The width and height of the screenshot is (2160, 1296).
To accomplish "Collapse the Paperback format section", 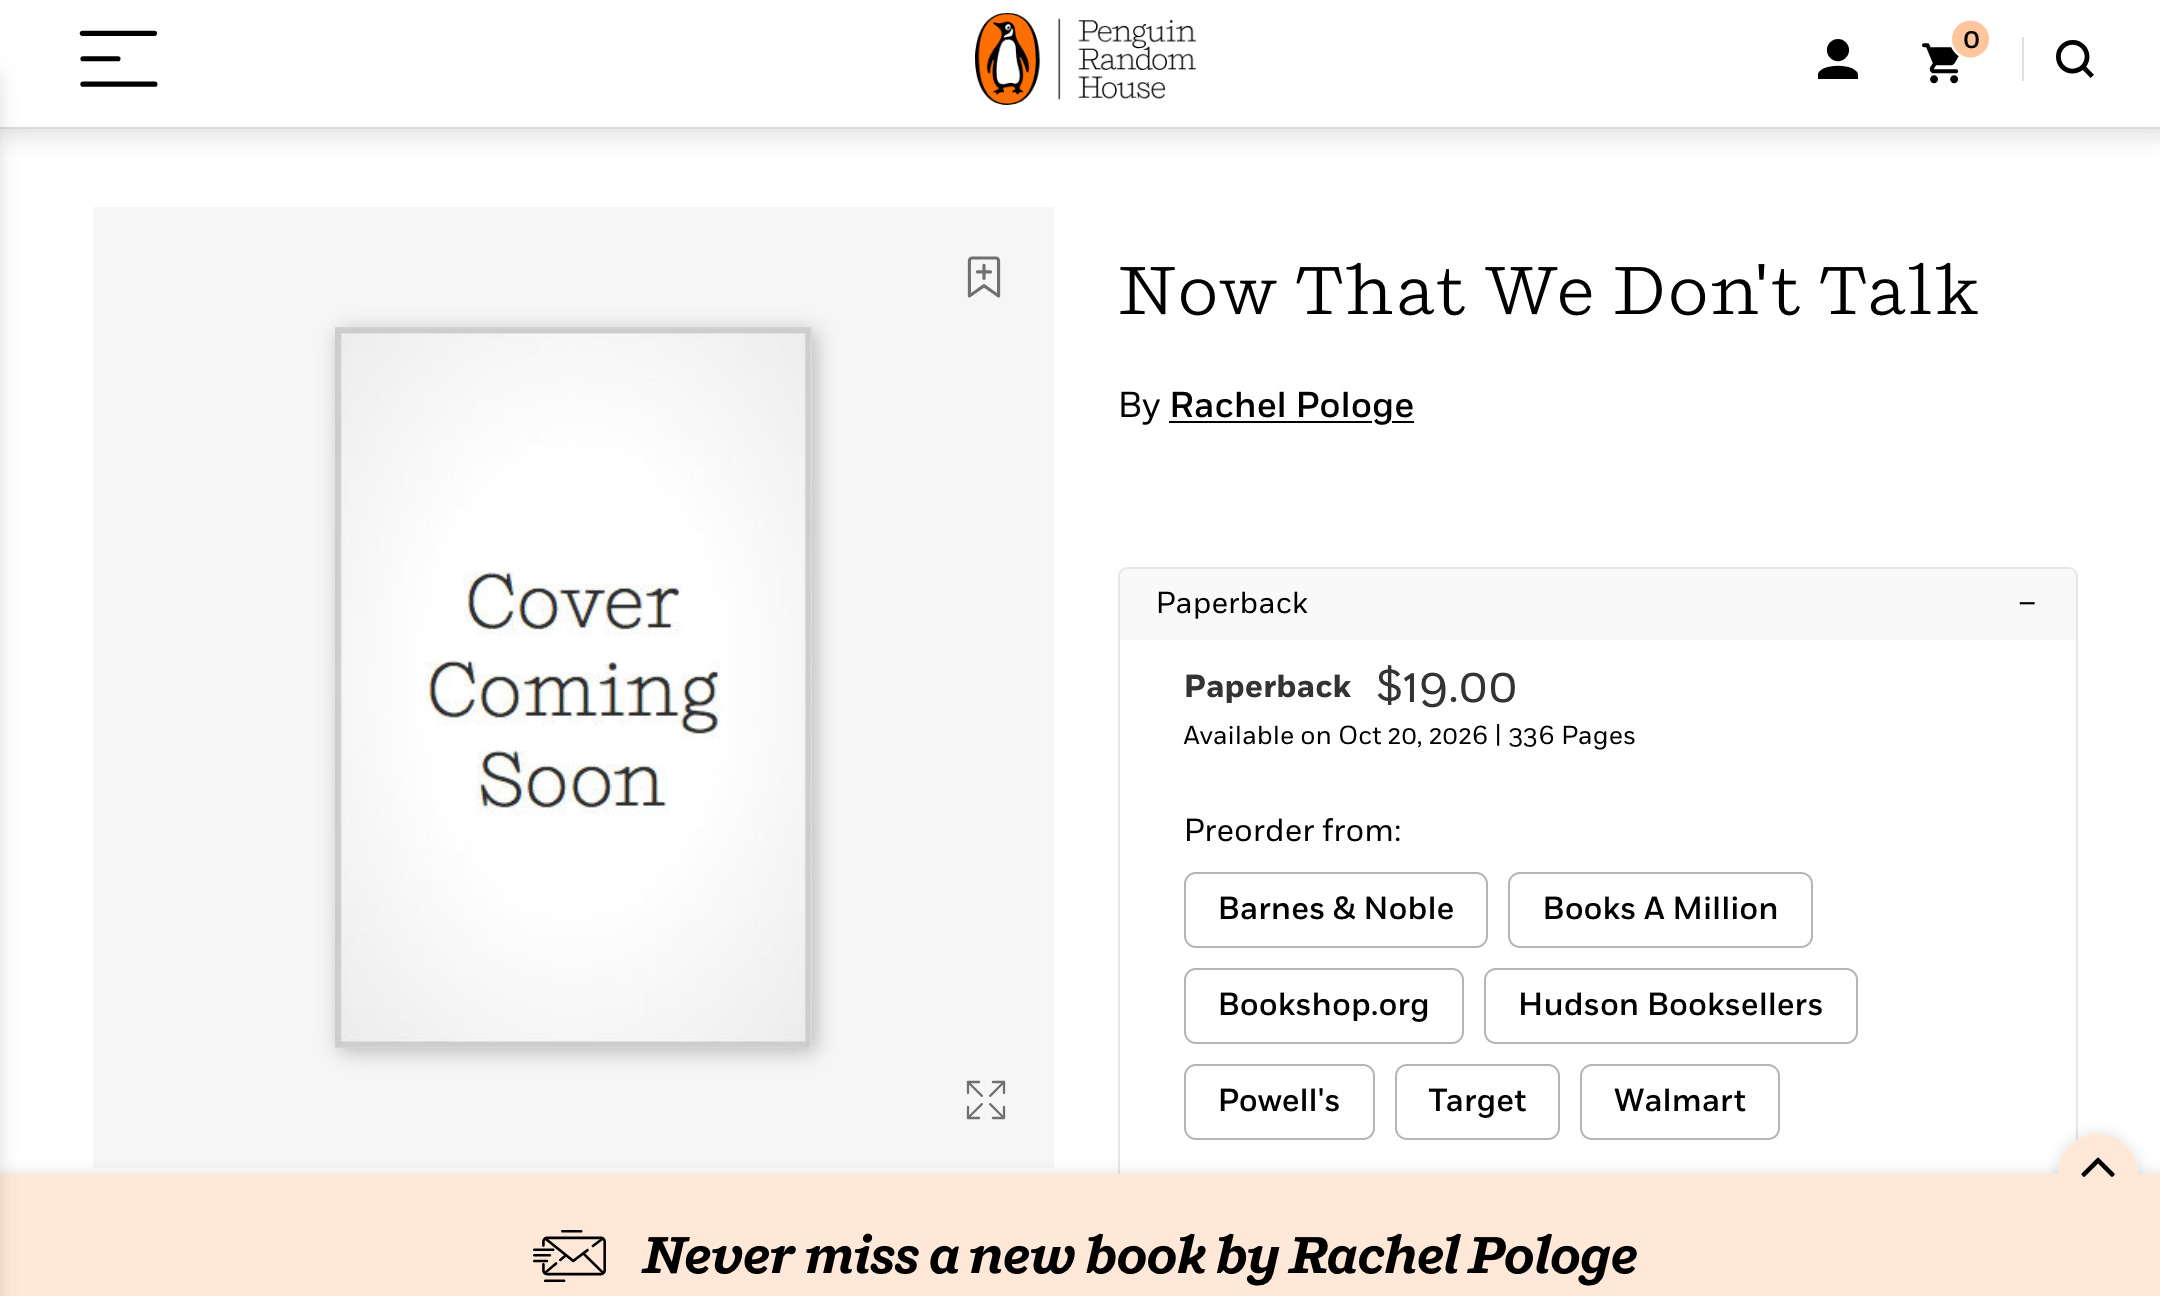I will pos(2027,603).
